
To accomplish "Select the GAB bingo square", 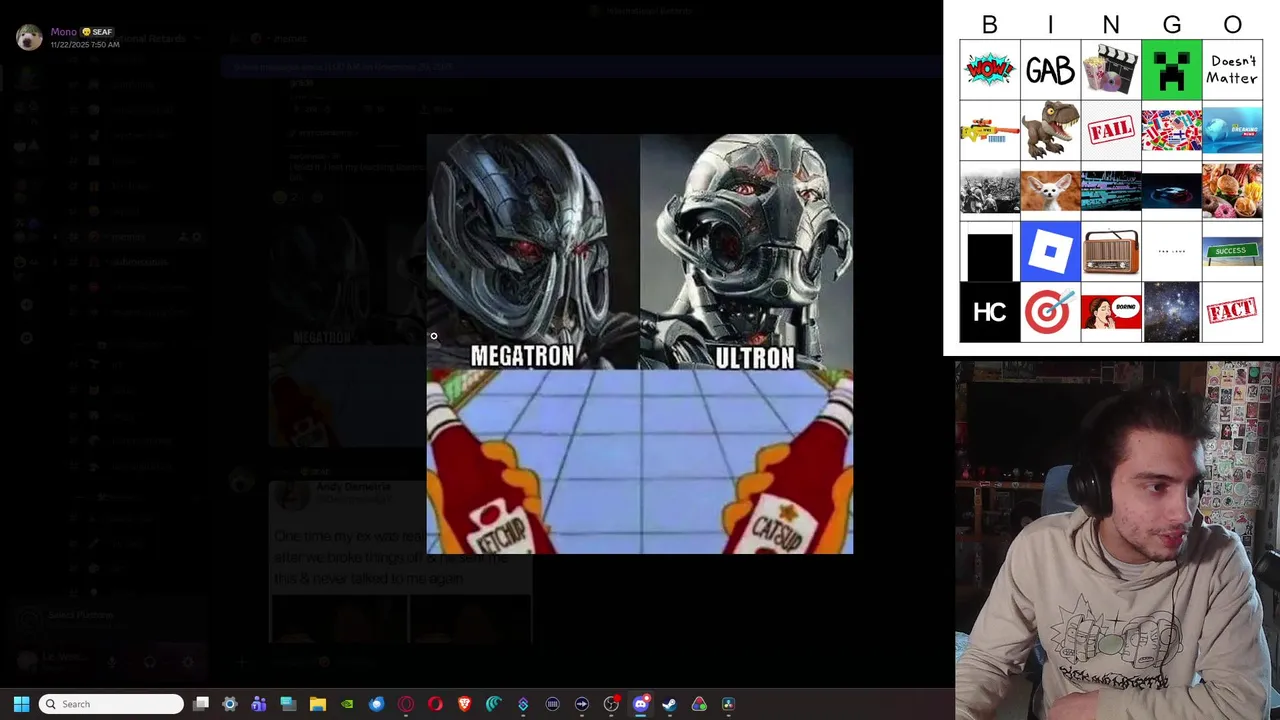I will 1050,70.
